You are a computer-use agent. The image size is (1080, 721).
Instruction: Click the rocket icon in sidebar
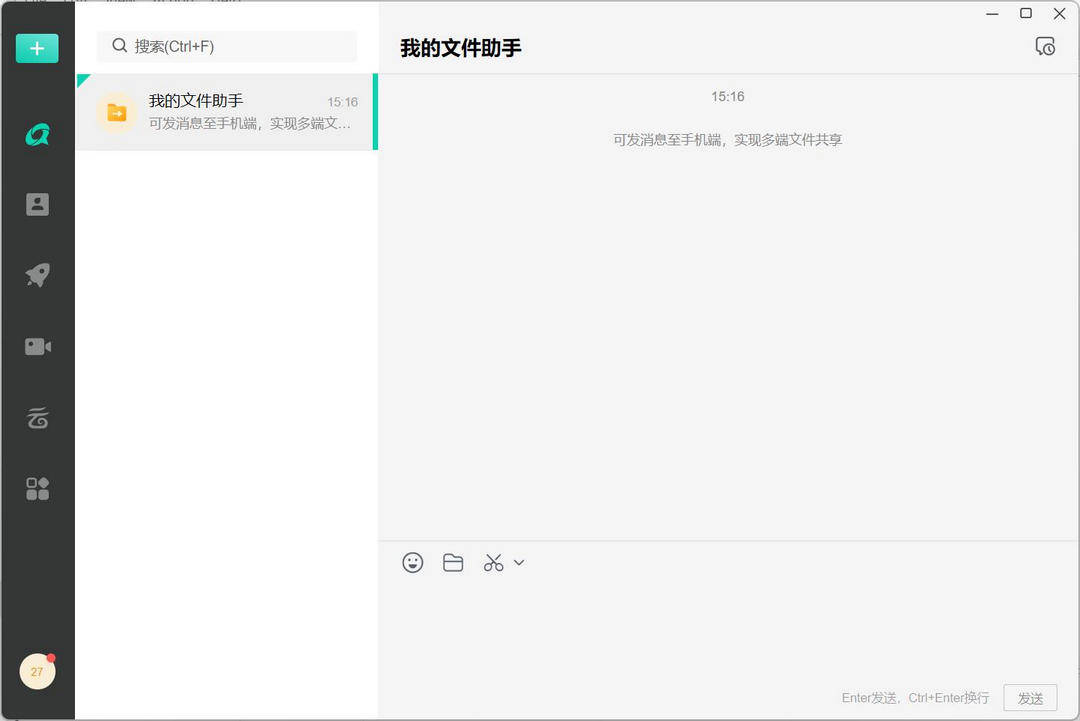37,275
